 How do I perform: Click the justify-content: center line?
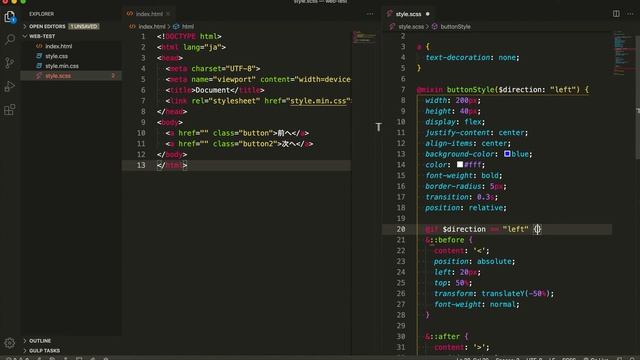click(476, 133)
